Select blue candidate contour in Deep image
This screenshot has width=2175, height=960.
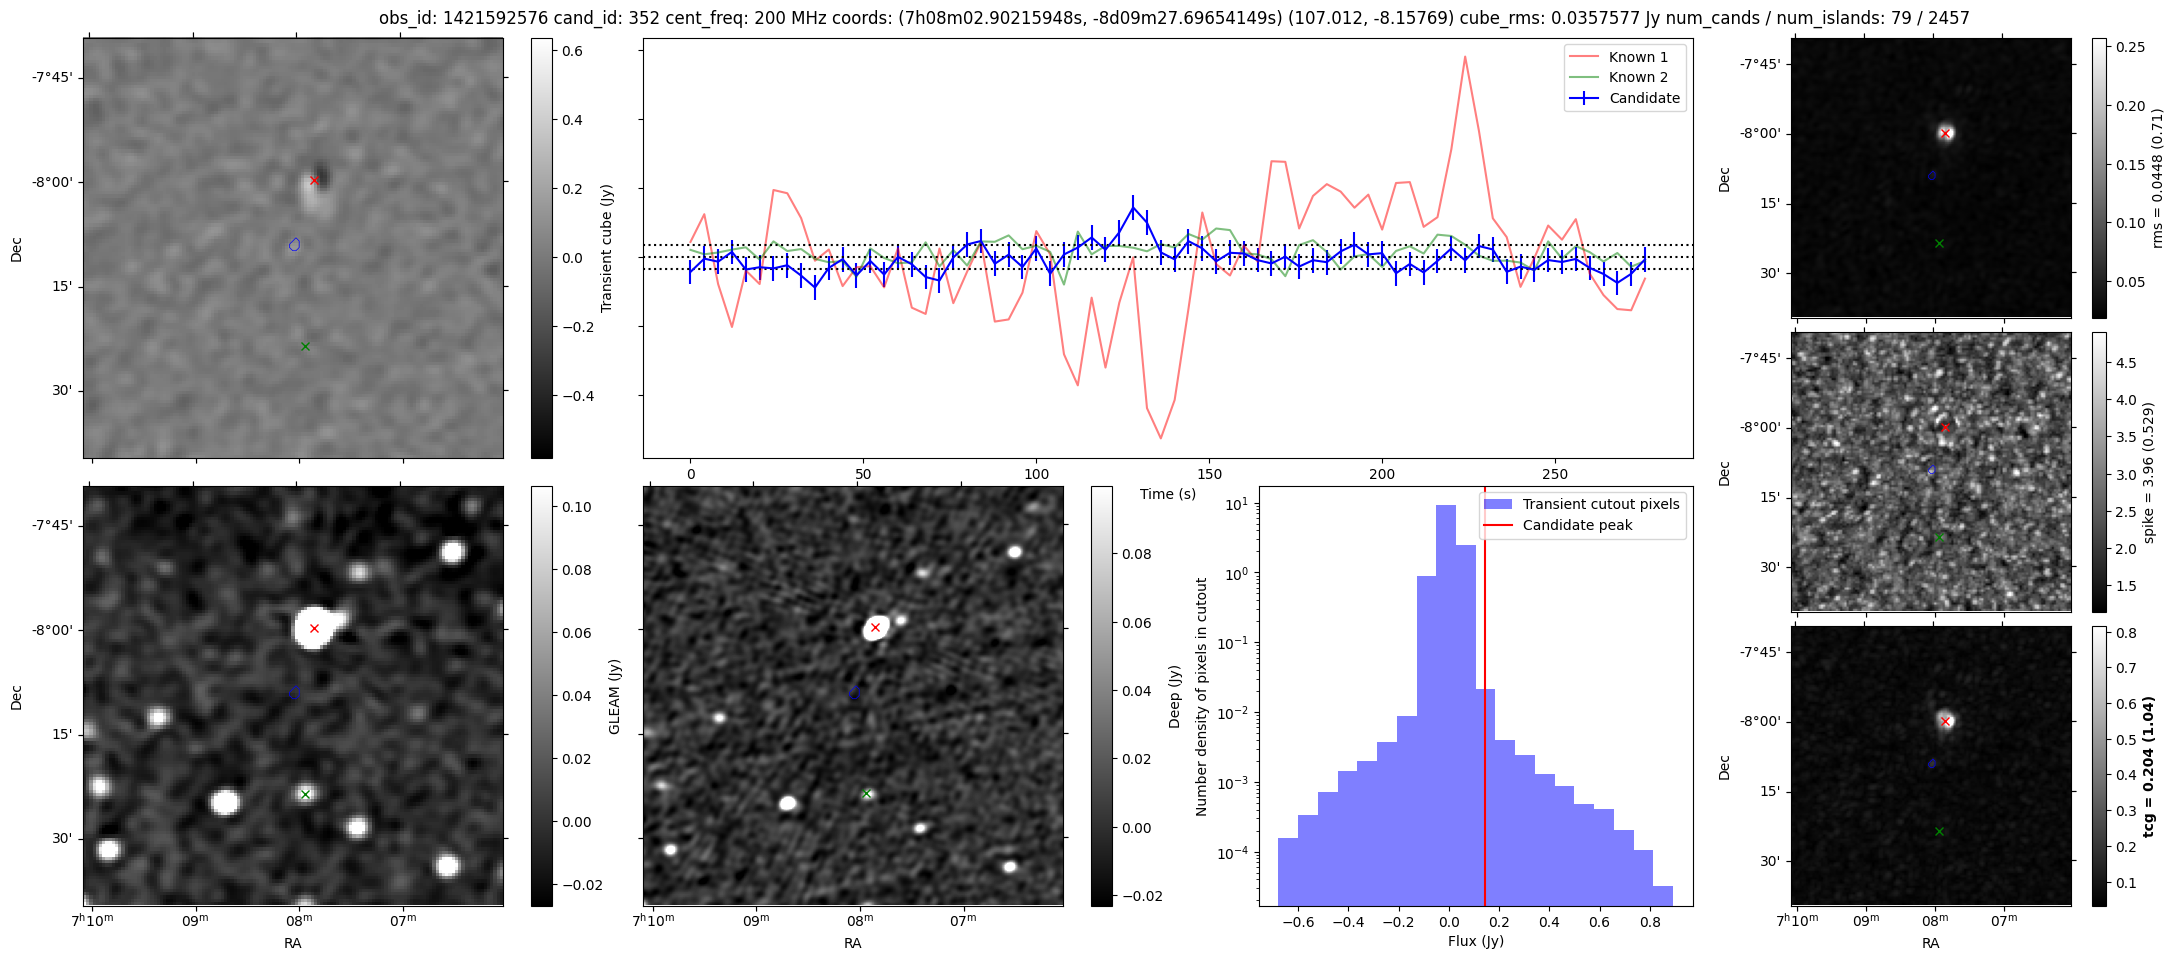click(854, 692)
